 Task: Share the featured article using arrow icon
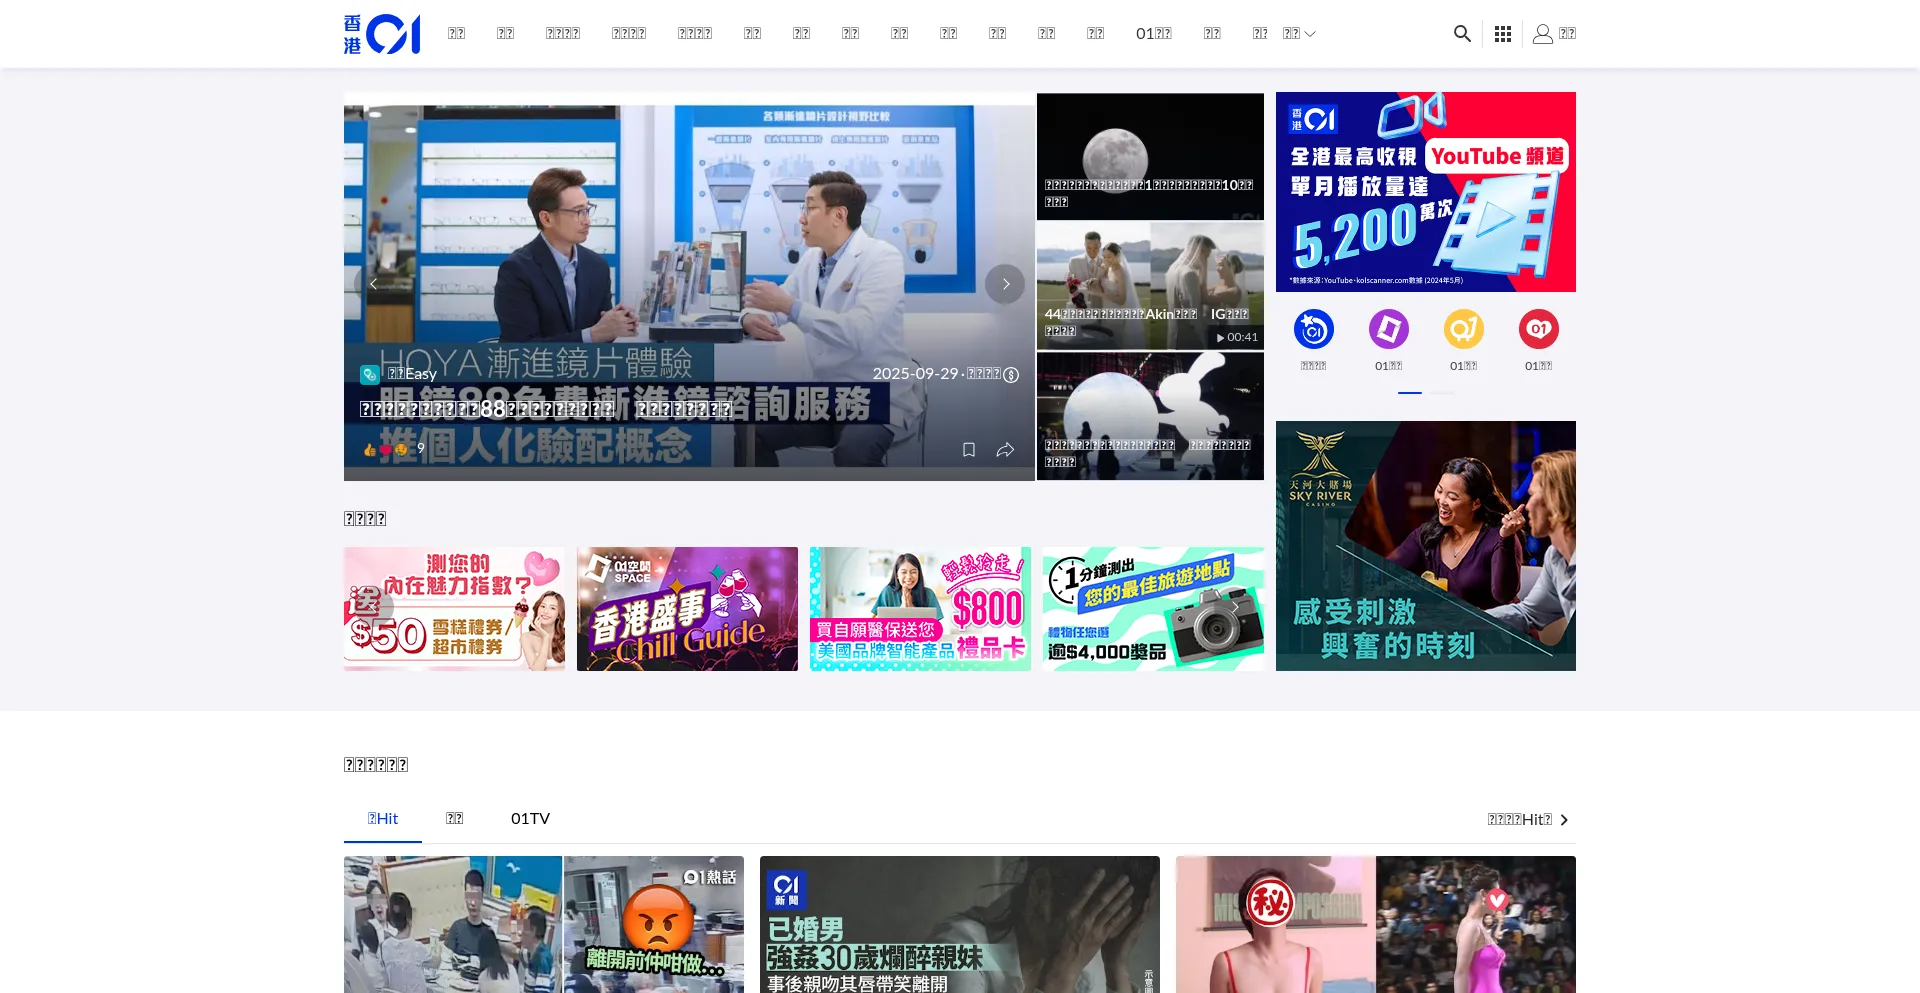click(x=1005, y=450)
